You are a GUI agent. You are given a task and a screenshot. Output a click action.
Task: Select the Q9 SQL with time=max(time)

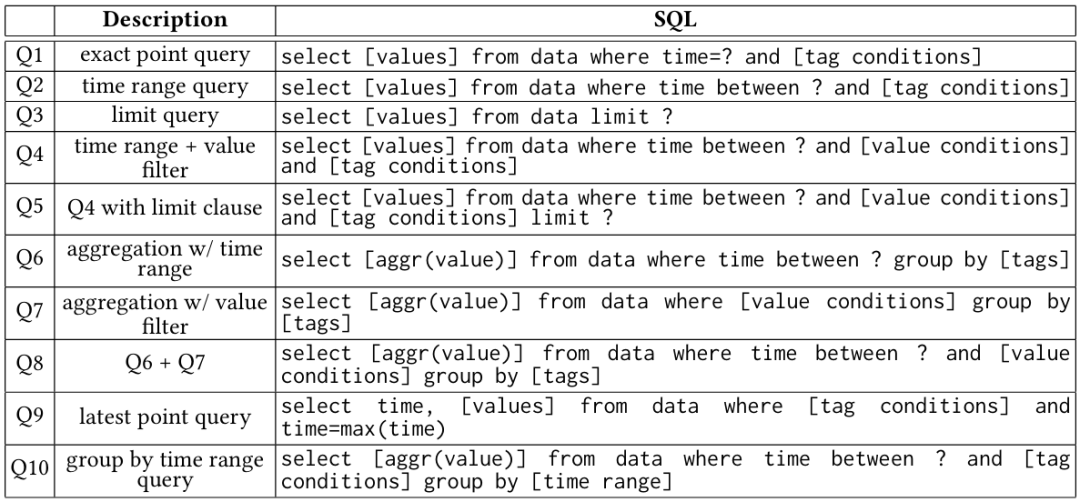point(674,417)
